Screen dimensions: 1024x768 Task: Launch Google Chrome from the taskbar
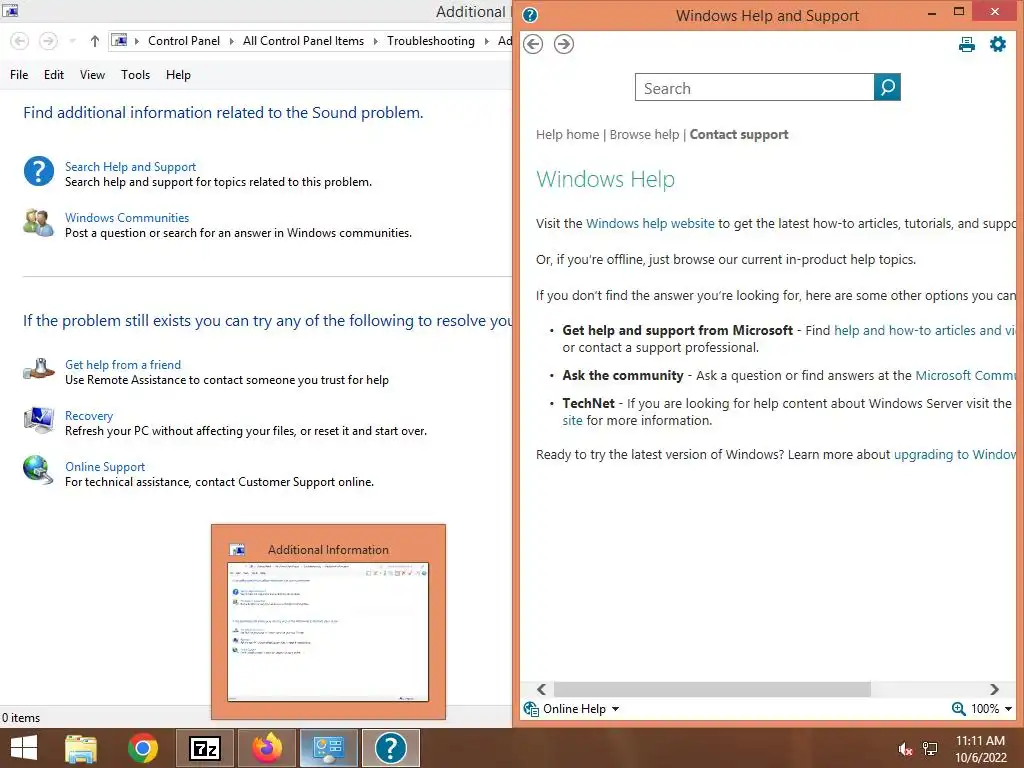pyautogui.click(x=143, y=748)
